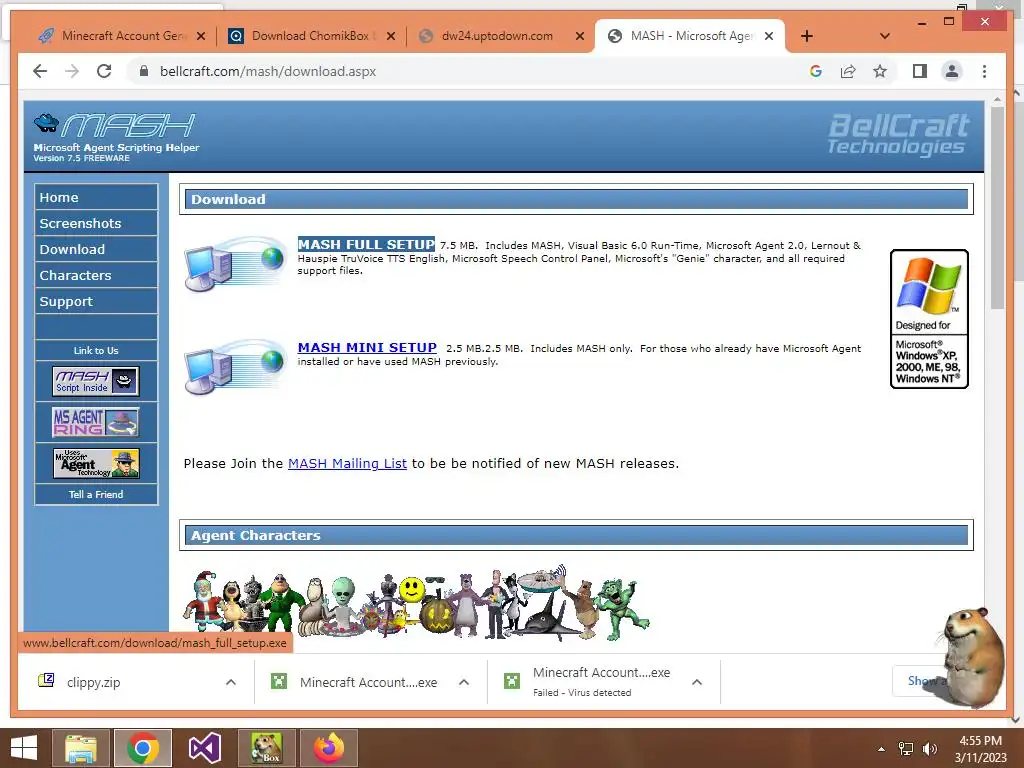View site security lock info

(144, 71)
